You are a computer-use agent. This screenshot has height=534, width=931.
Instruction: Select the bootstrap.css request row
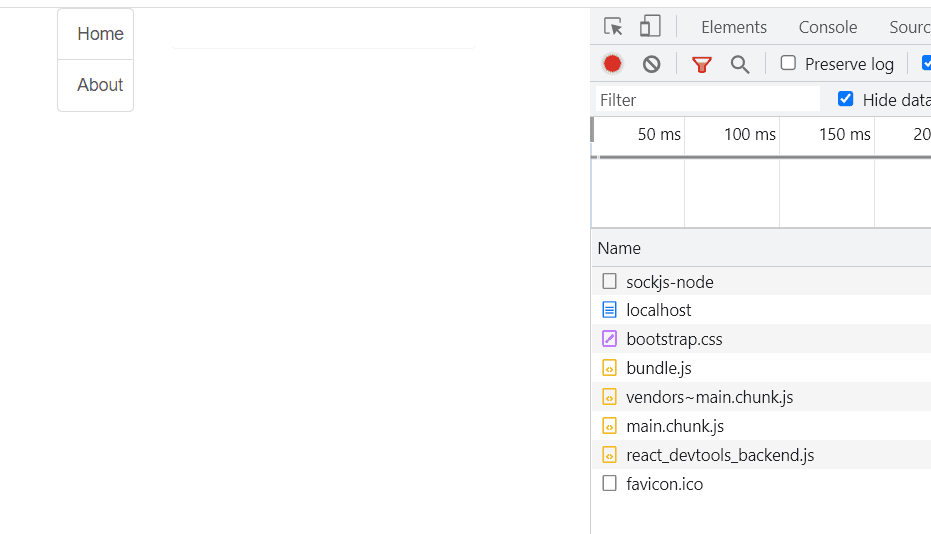pos(761,339)
